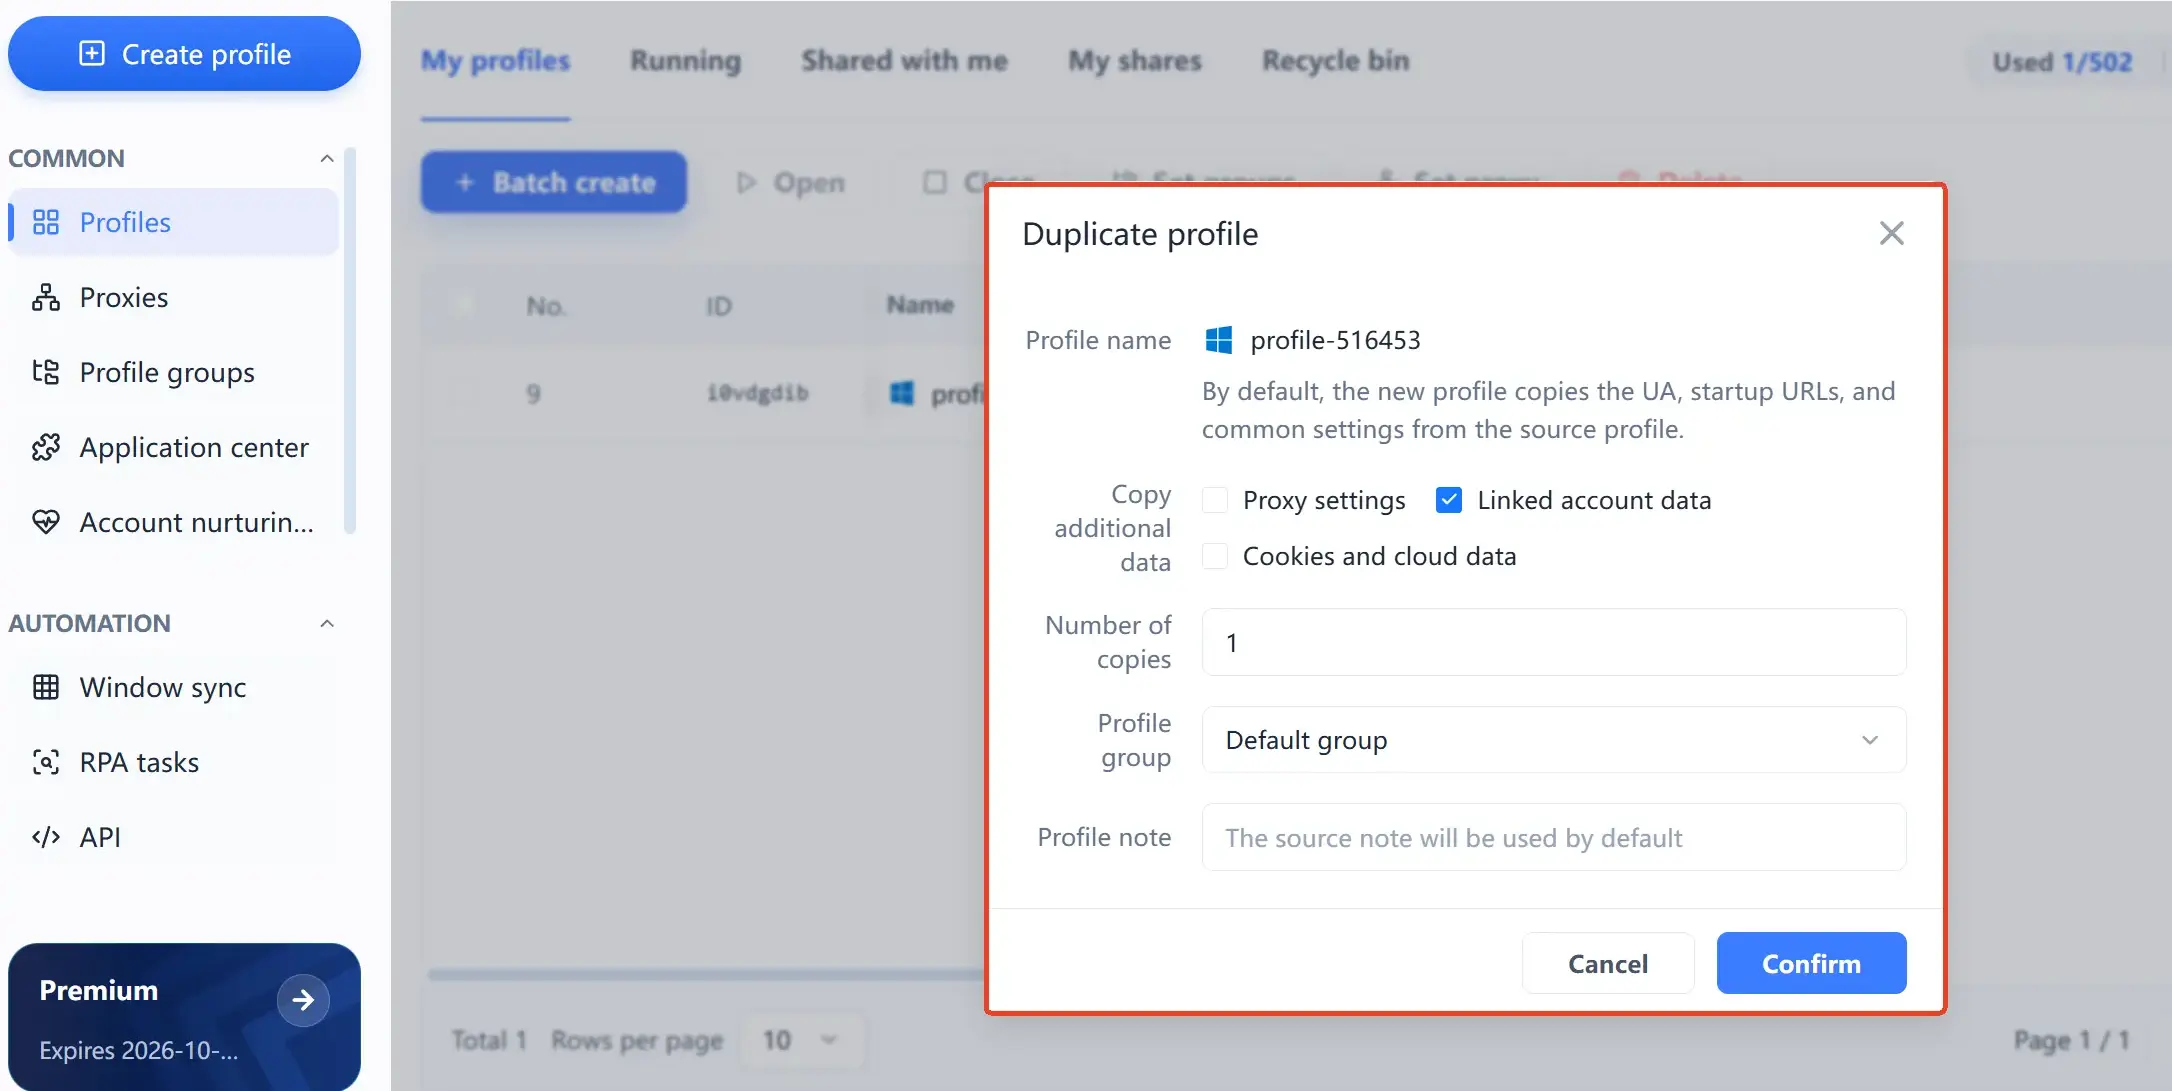Enable the Proxy settings checkbox
Screen dimensions: 2172x1091
[x=1215, y=500]
